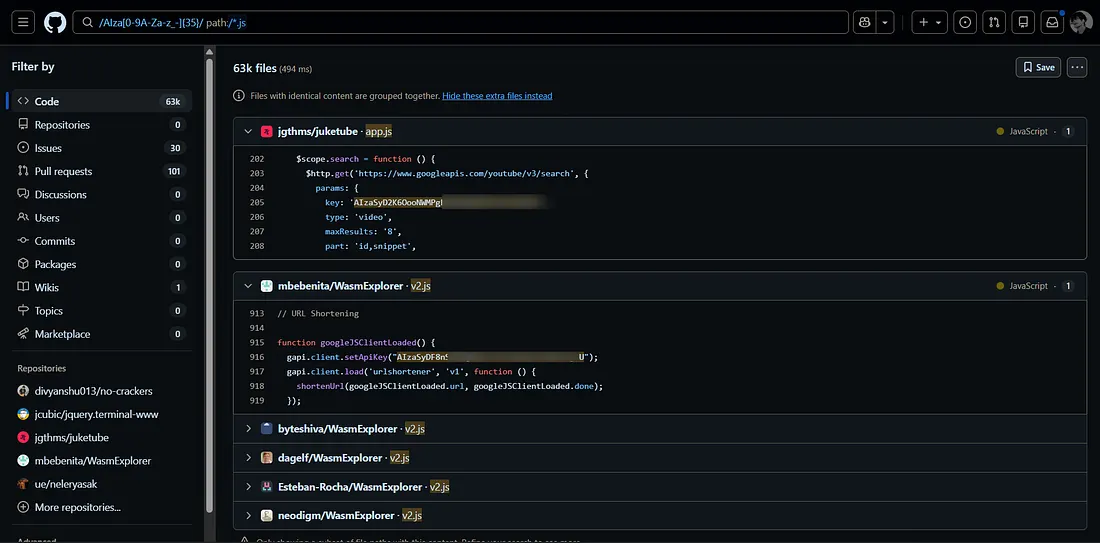
Task: Open the three-dot options menu near Save
Action: pos(1077,67)
